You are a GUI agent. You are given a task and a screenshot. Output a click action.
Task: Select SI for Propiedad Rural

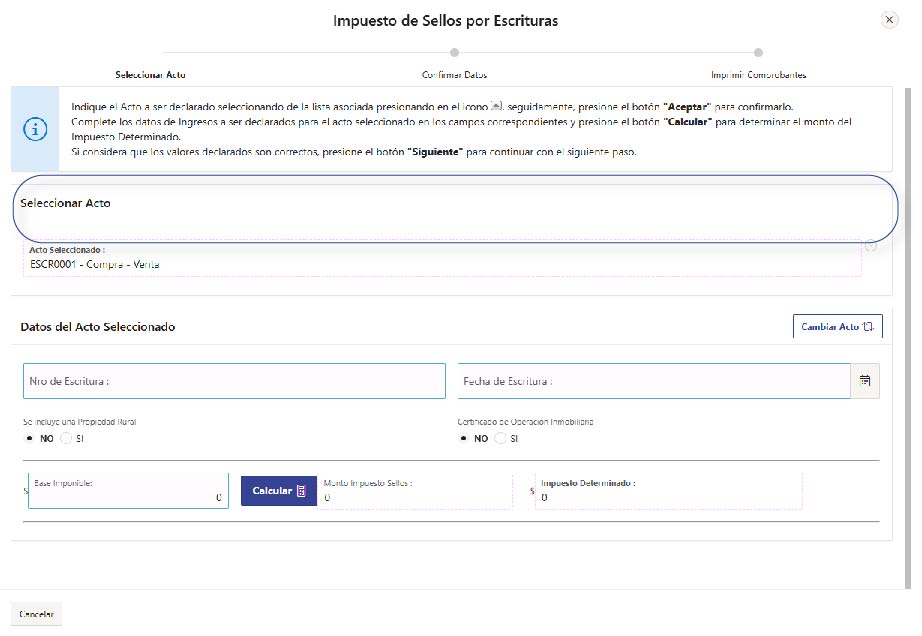66,438
